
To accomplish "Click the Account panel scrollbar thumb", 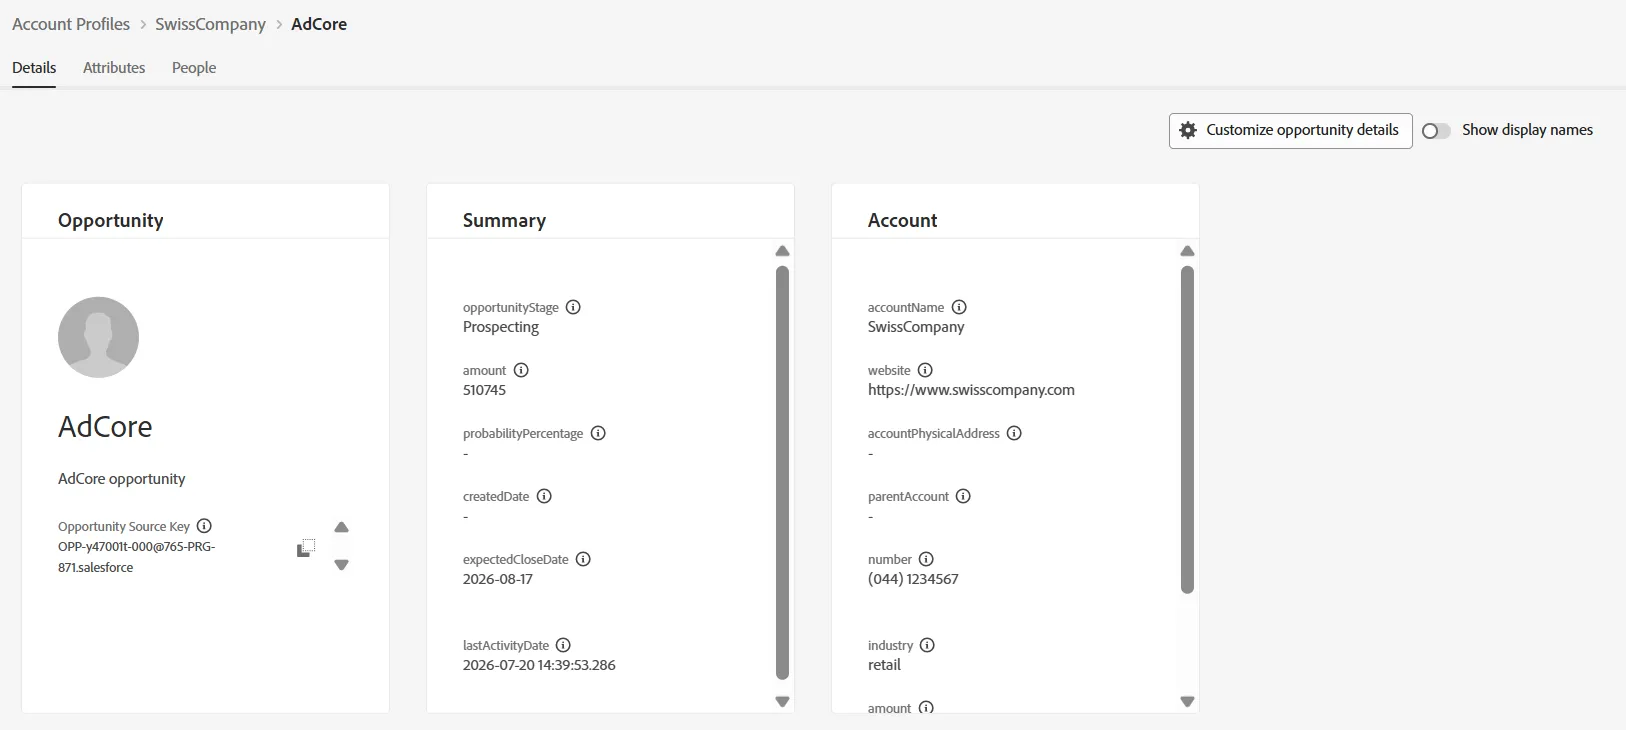I will coord(1187,430).
